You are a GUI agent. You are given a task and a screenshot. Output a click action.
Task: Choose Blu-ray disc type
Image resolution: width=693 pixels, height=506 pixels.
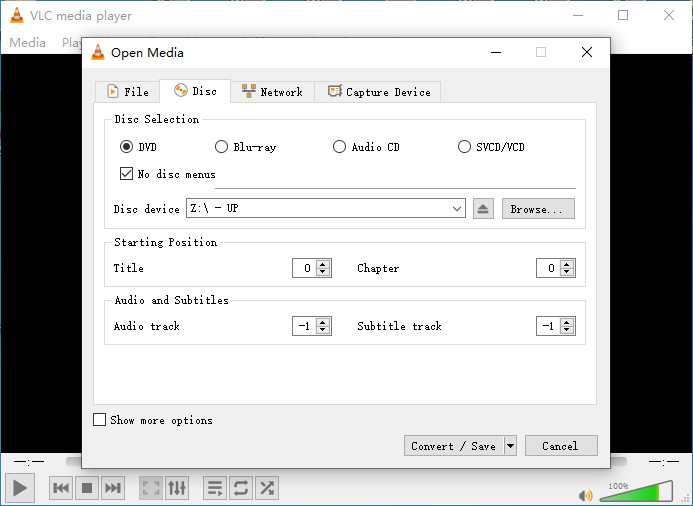pyautogui.click(x=221, y=147)
